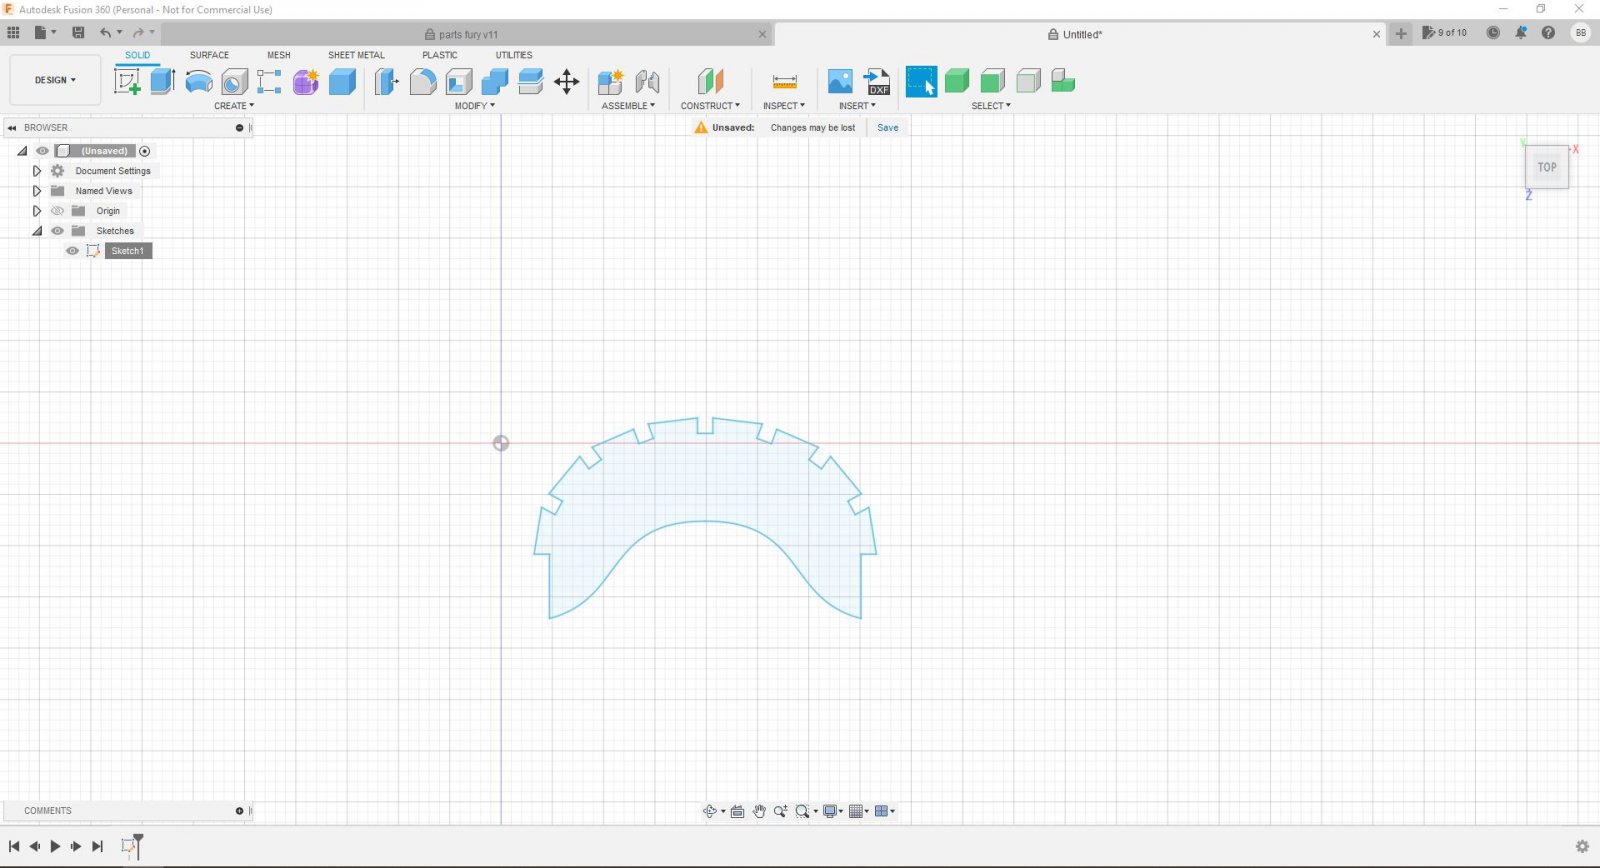Screen dimensions: 1600x868
Task: Click the Save link in unsaved warning
Action: 888,128
